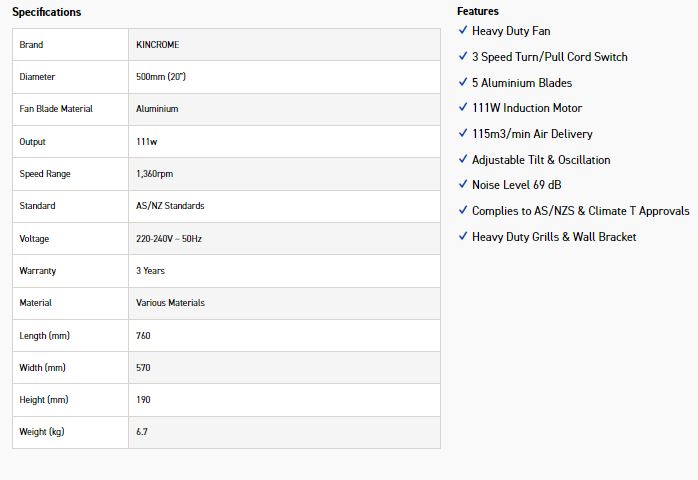698x480 pixels.
Task: Click the checkmark beside Heavy Duty Grills & Wall Bracket
Action: pyautogui.click(x=463, y=237)
